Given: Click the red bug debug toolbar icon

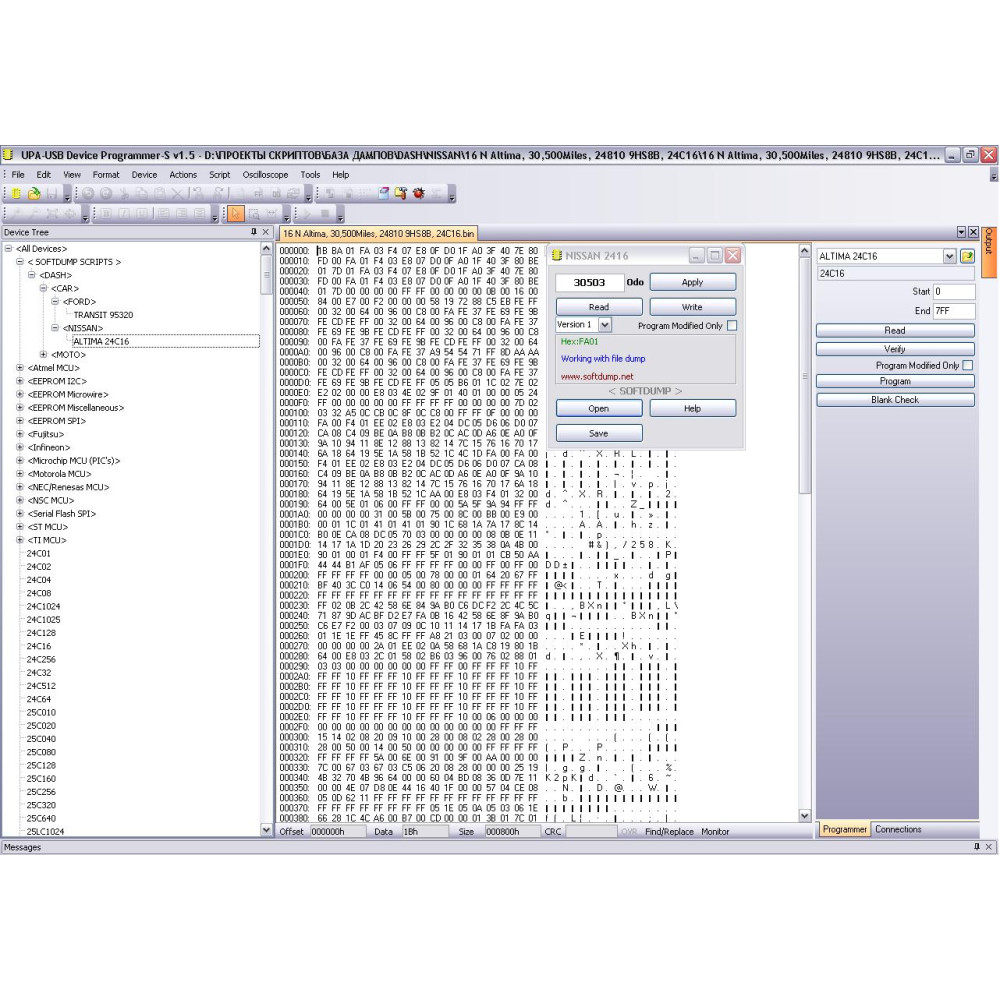Looking at the screenshot, I should (x=419, y=193).
